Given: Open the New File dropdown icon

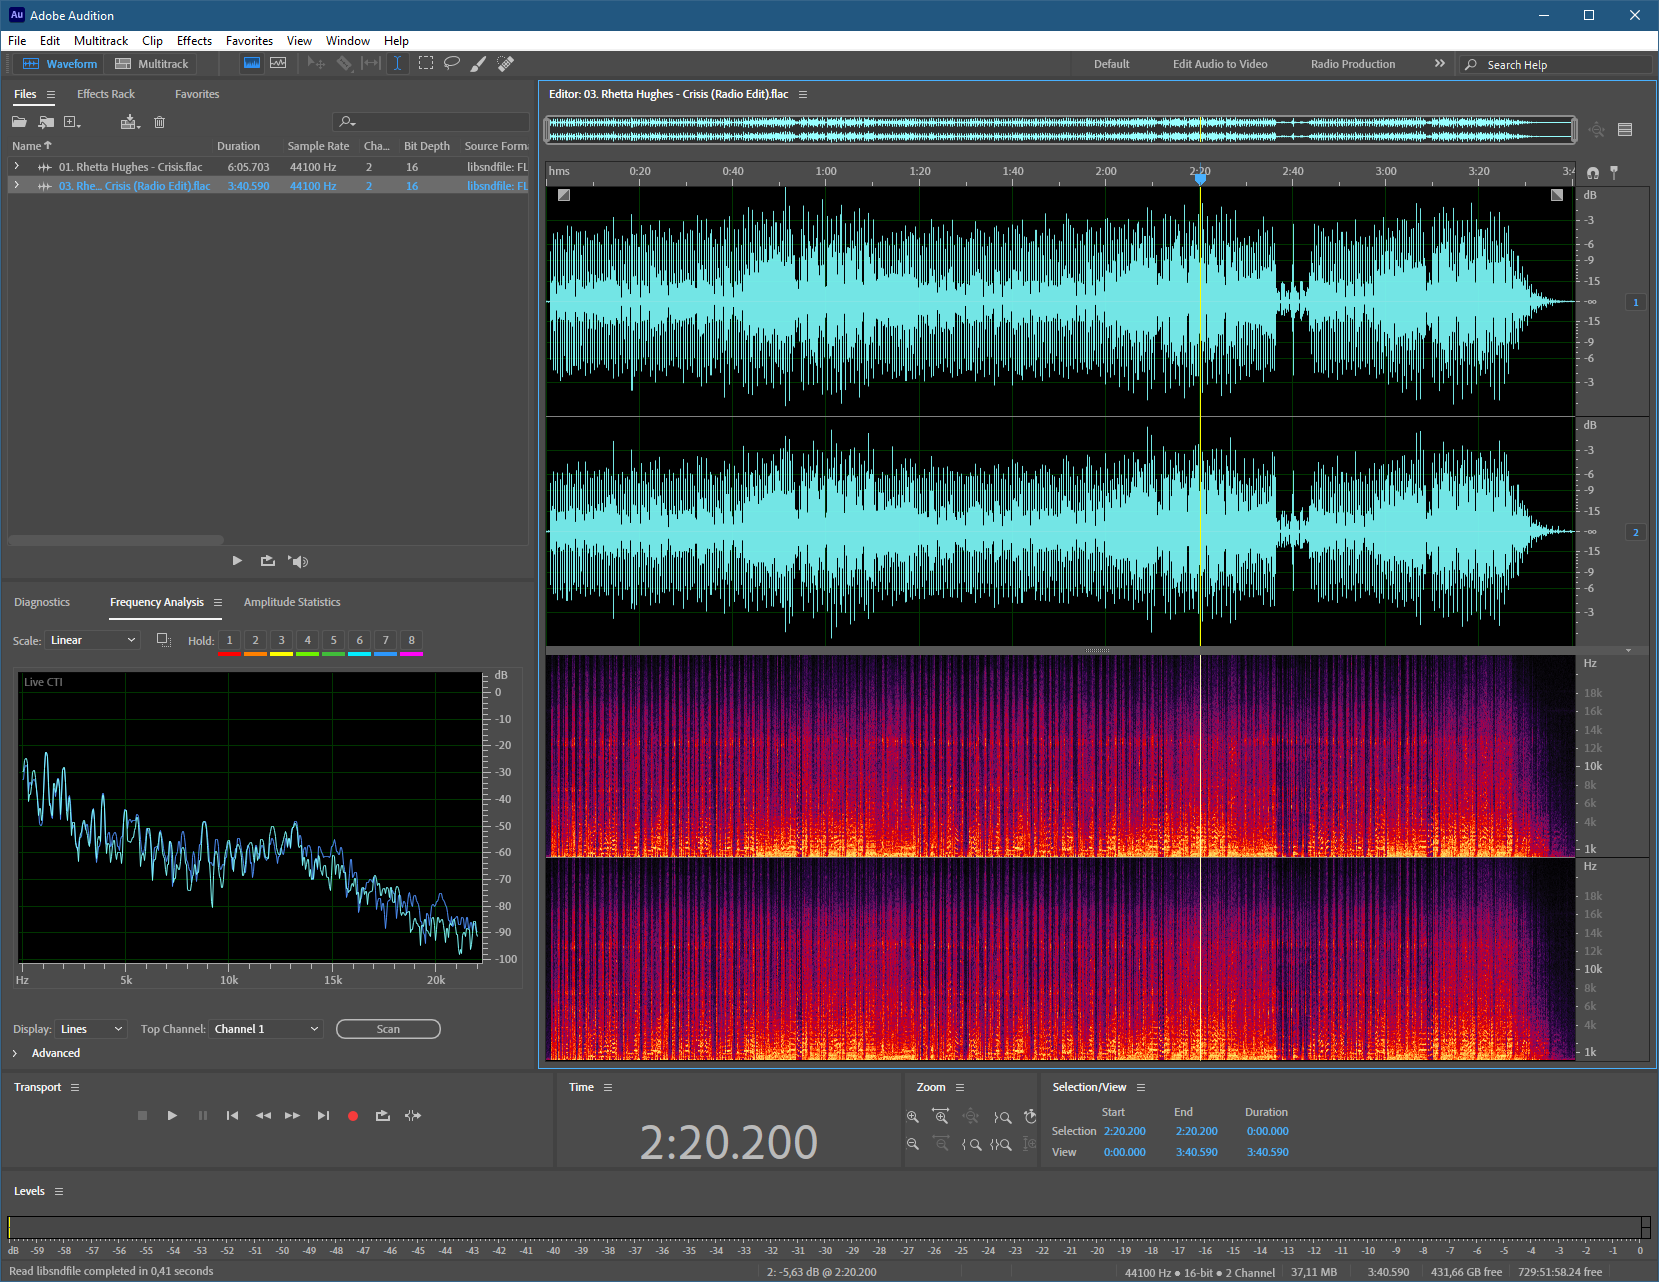Looking at the screenshot, I should point(73,122).
